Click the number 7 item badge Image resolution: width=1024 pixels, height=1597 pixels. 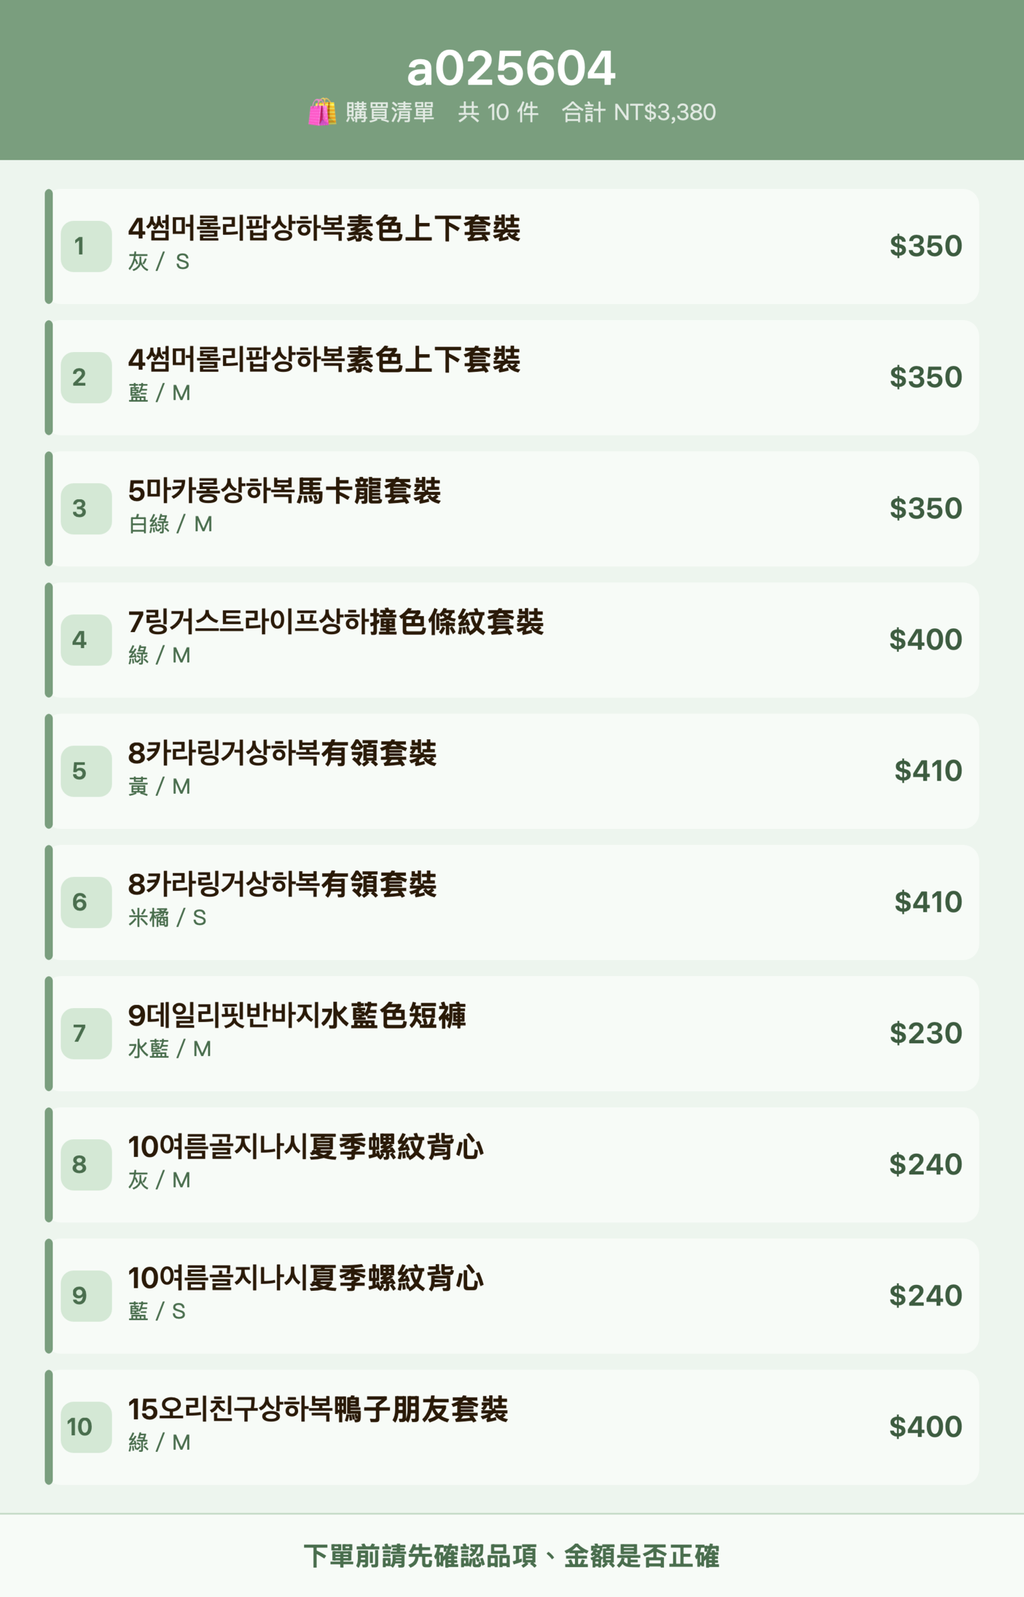[x=86, y=1033]
